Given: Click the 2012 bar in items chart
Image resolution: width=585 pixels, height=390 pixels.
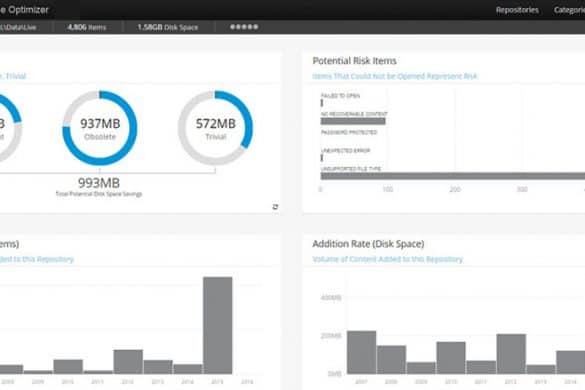Looking at the screenshot, I should 128,362.
